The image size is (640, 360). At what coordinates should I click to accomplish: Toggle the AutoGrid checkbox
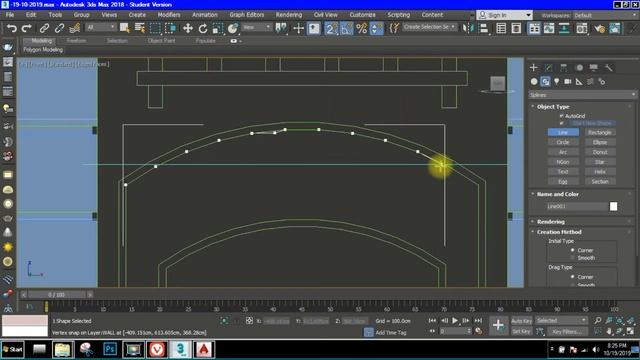coord(562,116)
